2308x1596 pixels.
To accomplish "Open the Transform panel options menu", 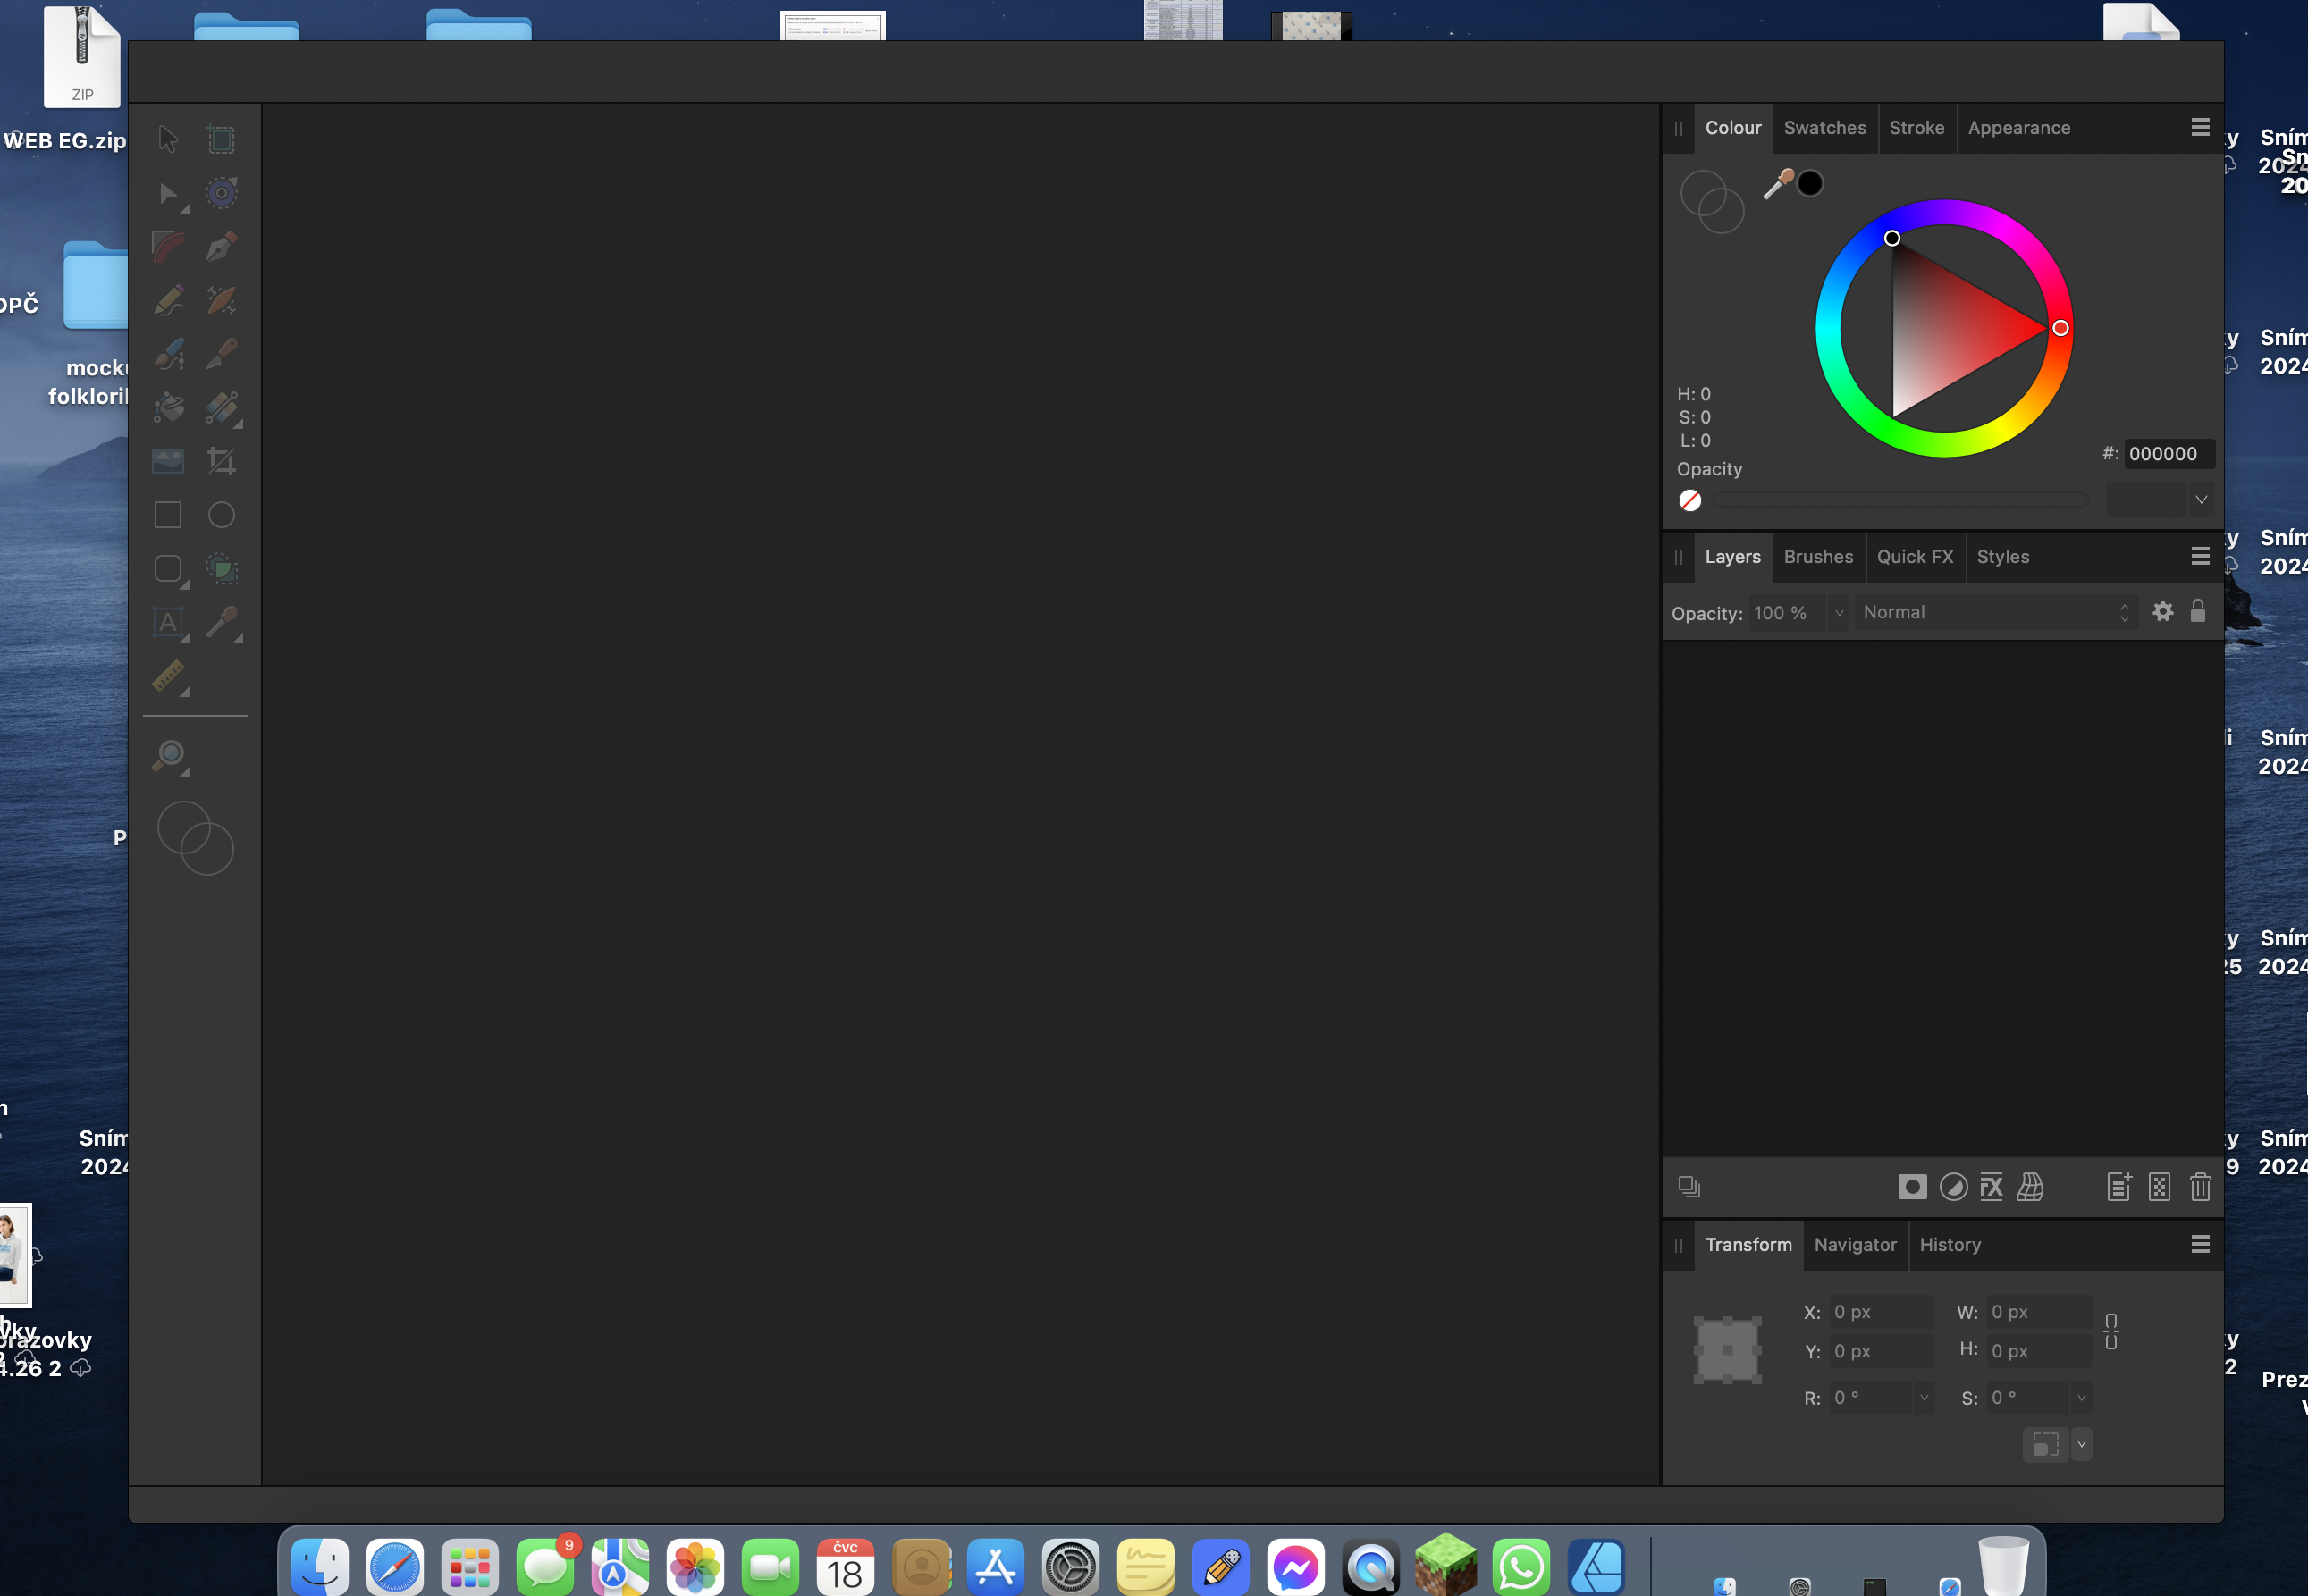I will coord(2200,1244).
